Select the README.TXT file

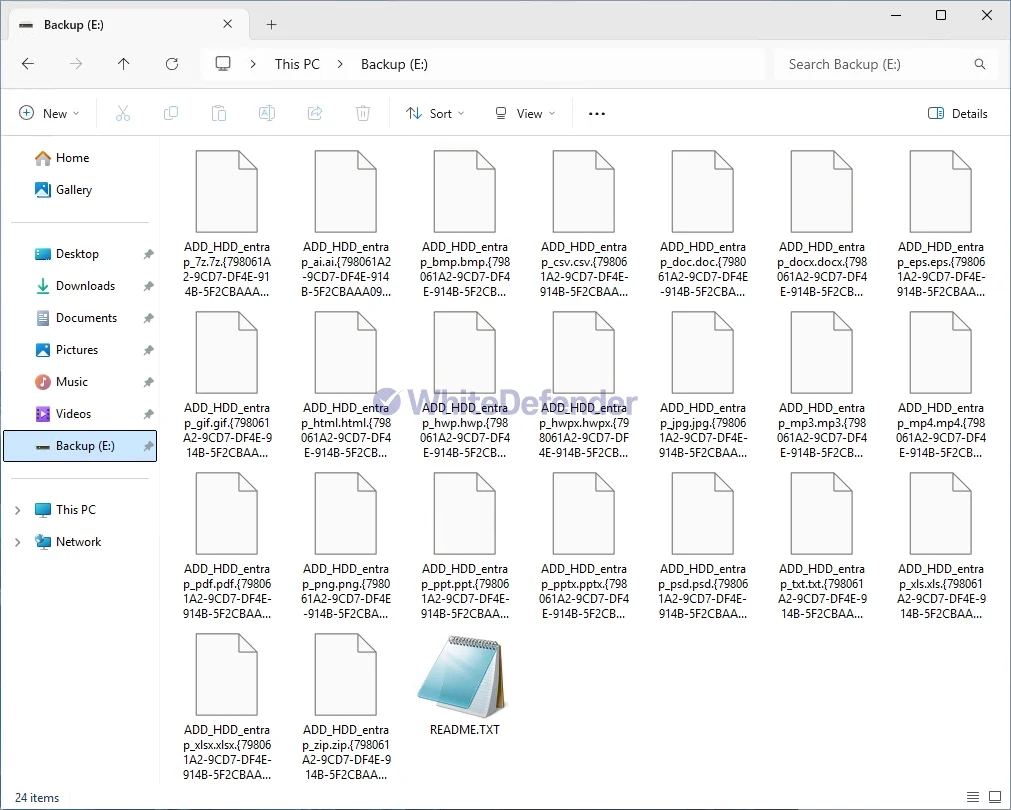464,685
